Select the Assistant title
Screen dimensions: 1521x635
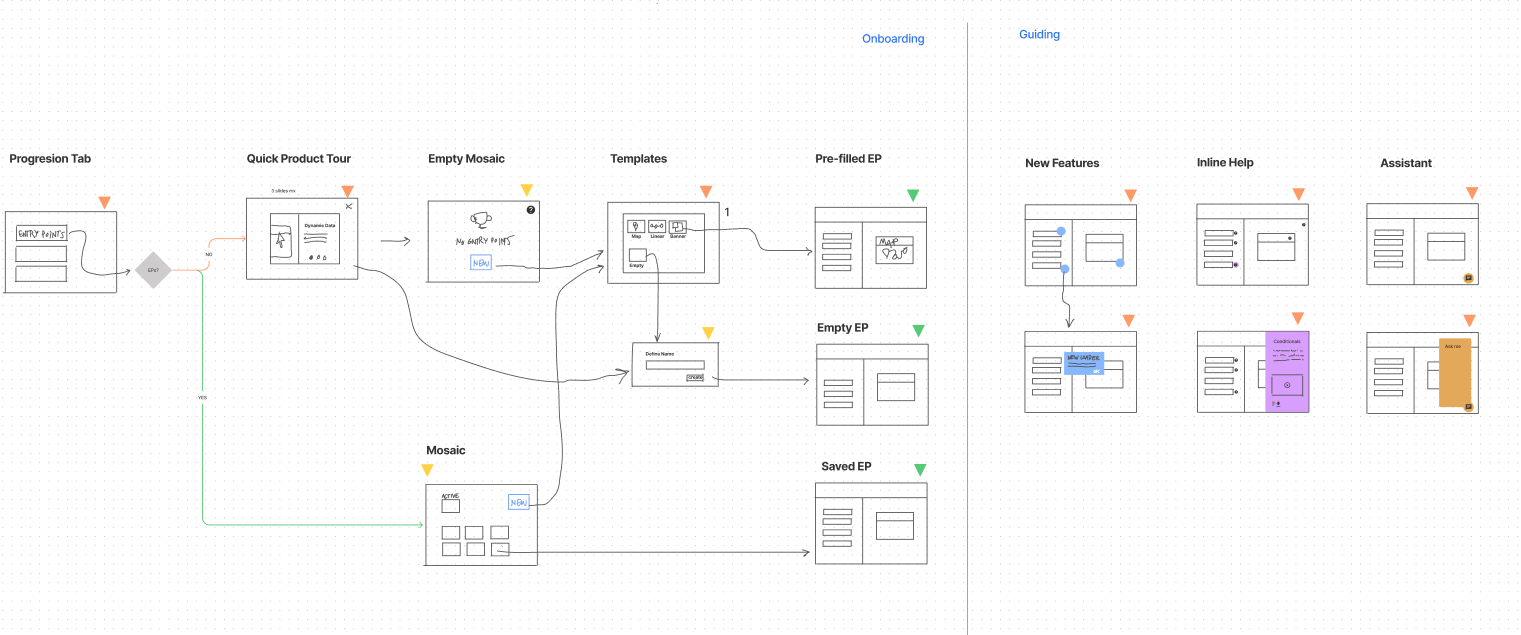pos(1406,162)
